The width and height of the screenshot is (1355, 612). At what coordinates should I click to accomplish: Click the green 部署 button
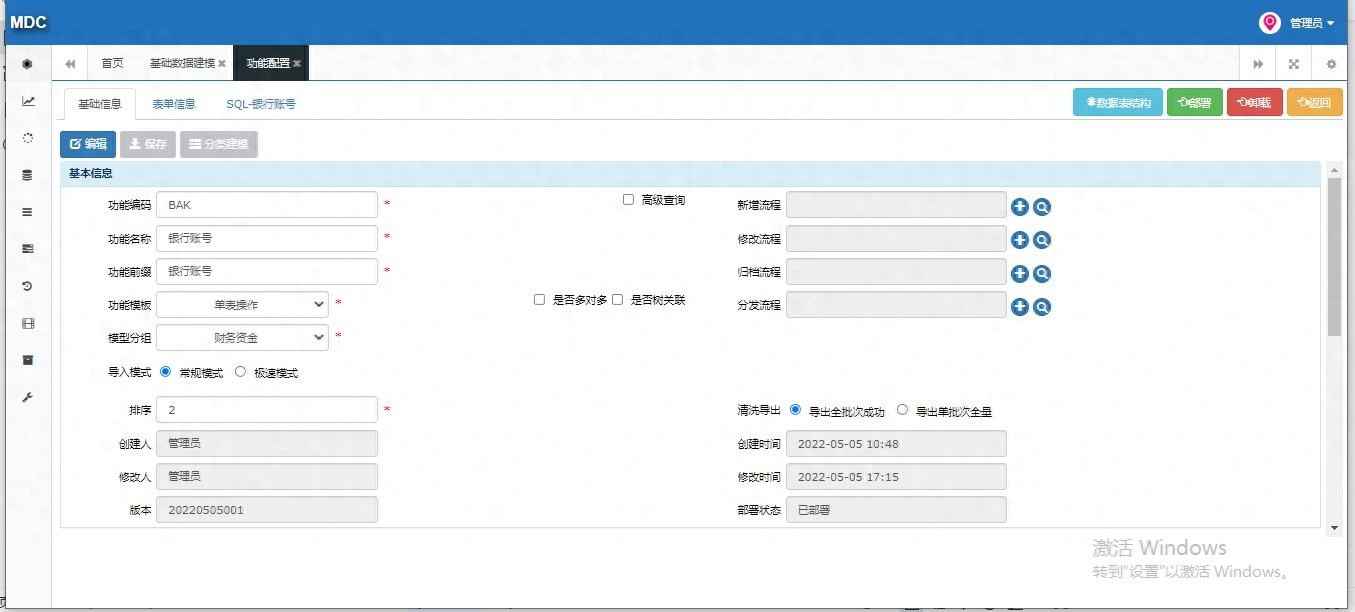coord(1195,102)
